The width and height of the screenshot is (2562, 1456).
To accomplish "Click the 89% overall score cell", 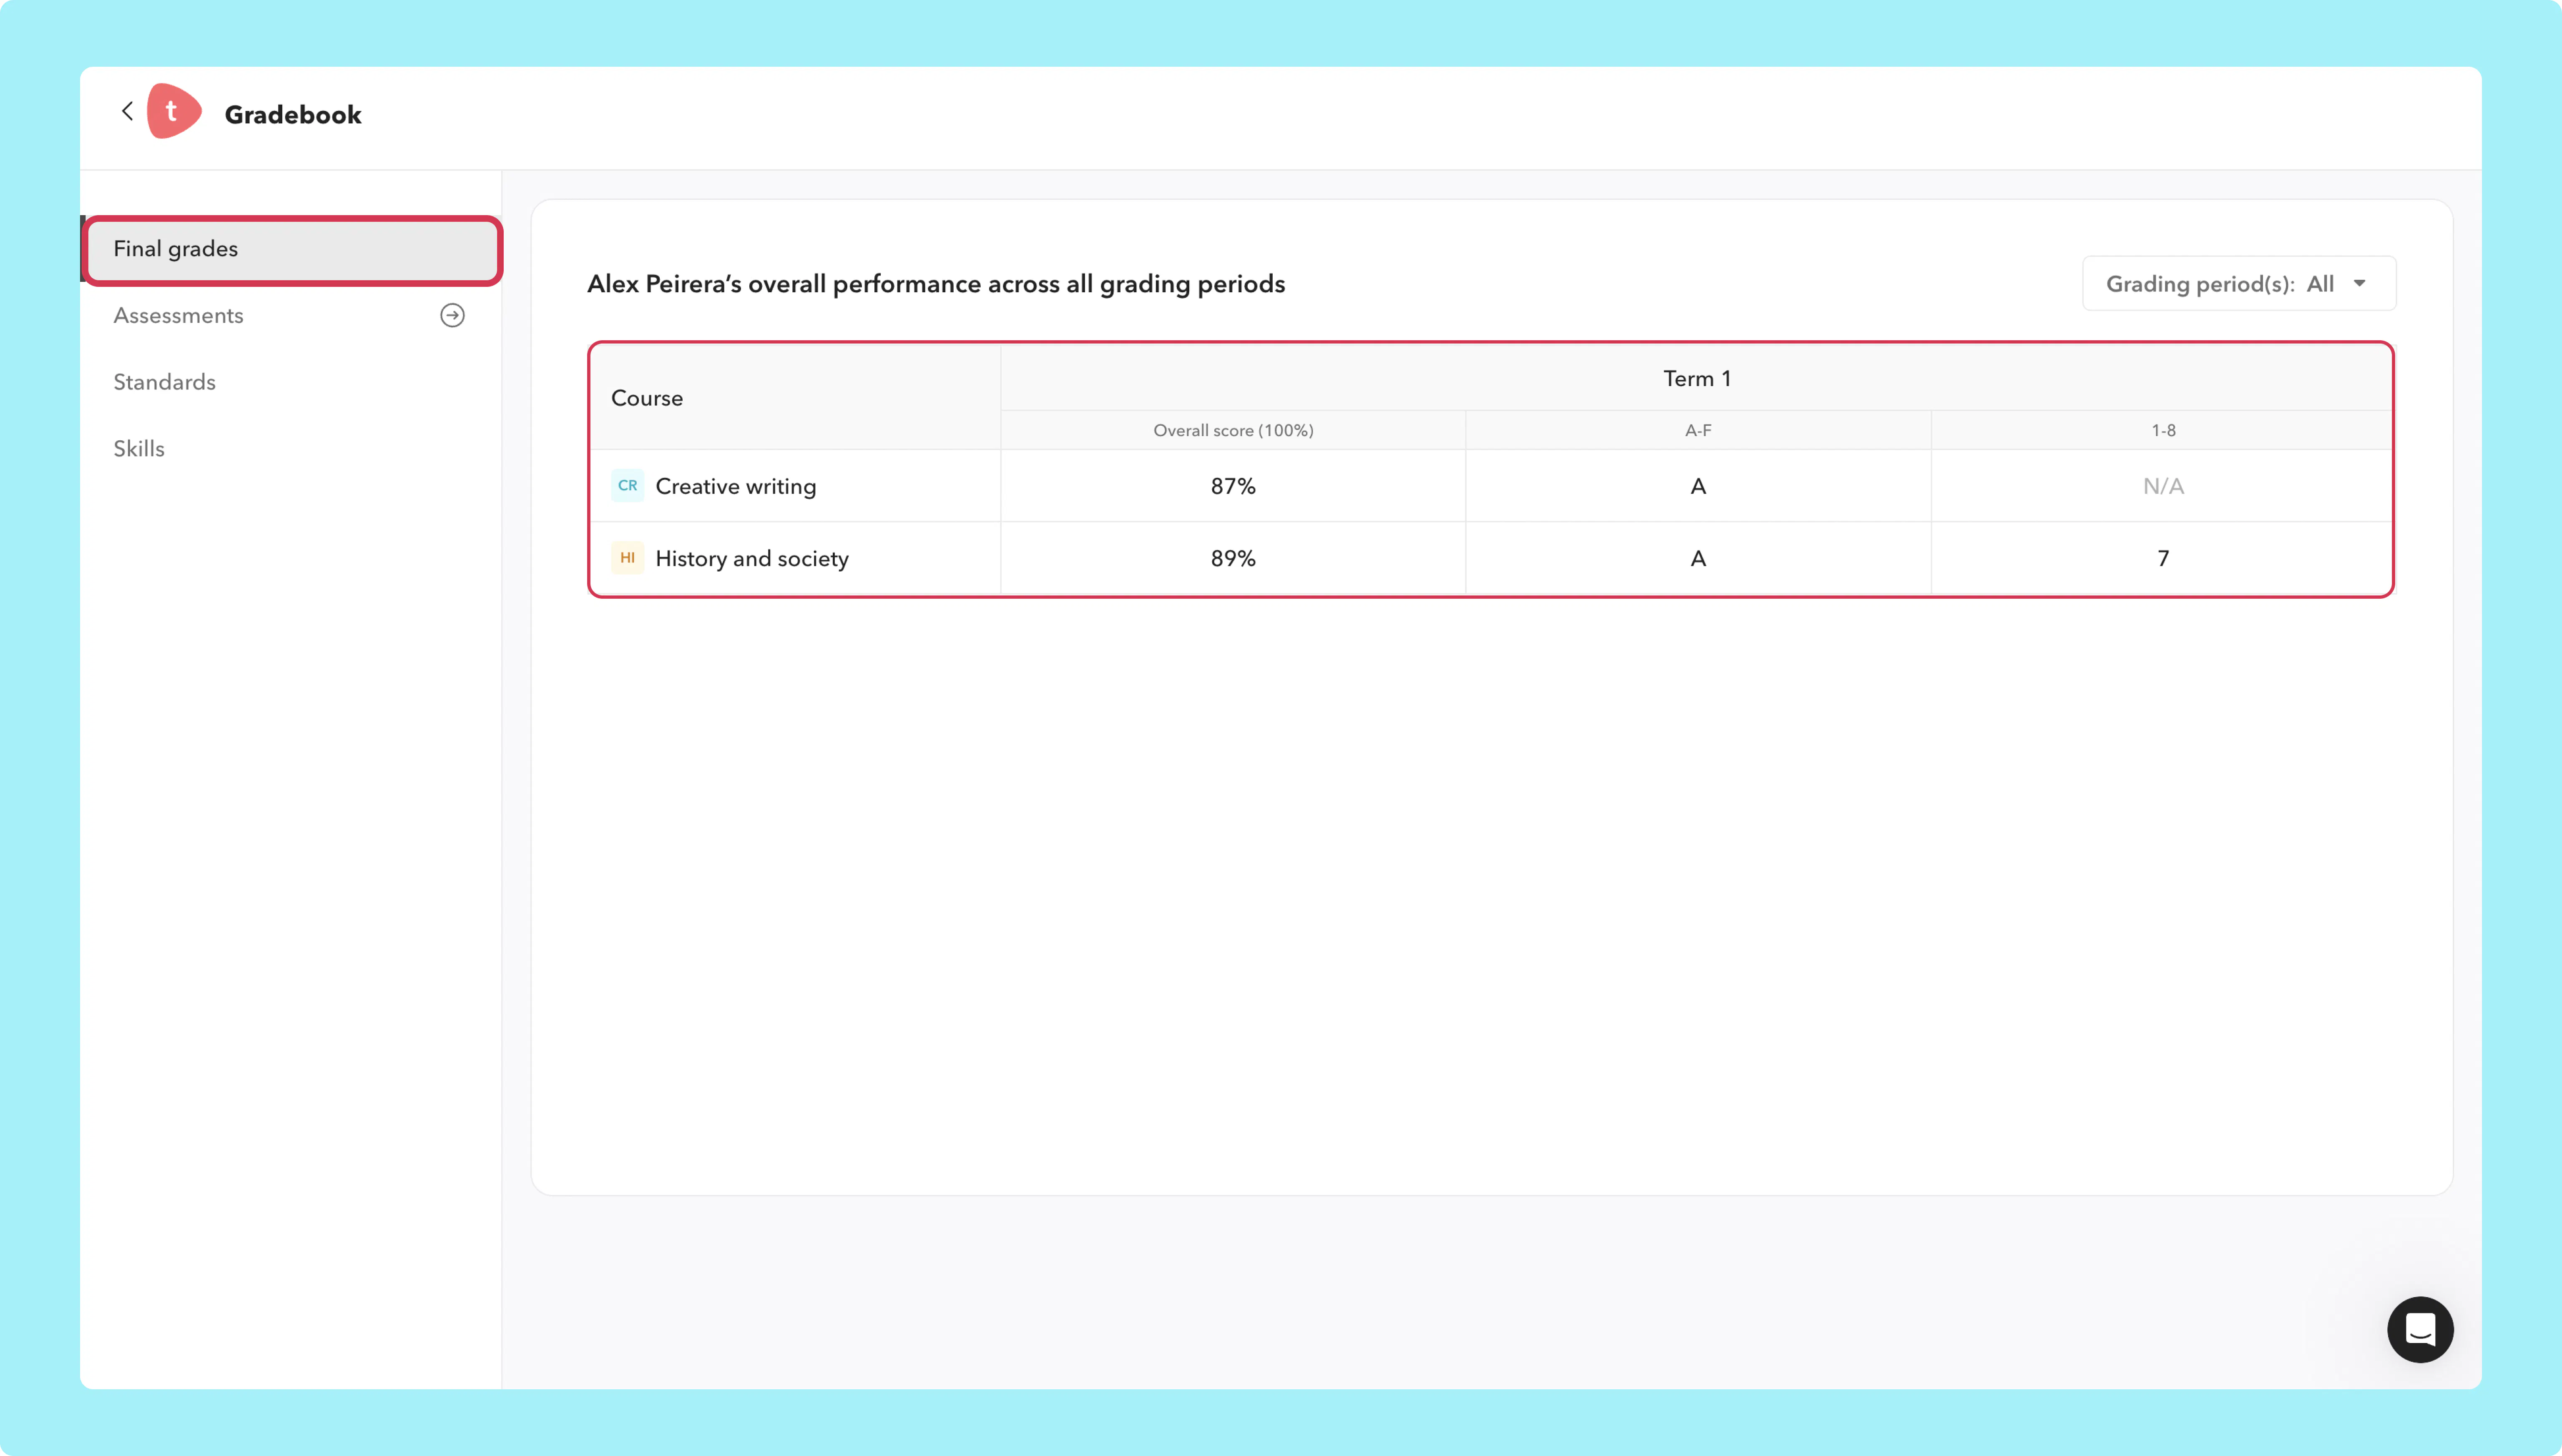I will 1233,558.
